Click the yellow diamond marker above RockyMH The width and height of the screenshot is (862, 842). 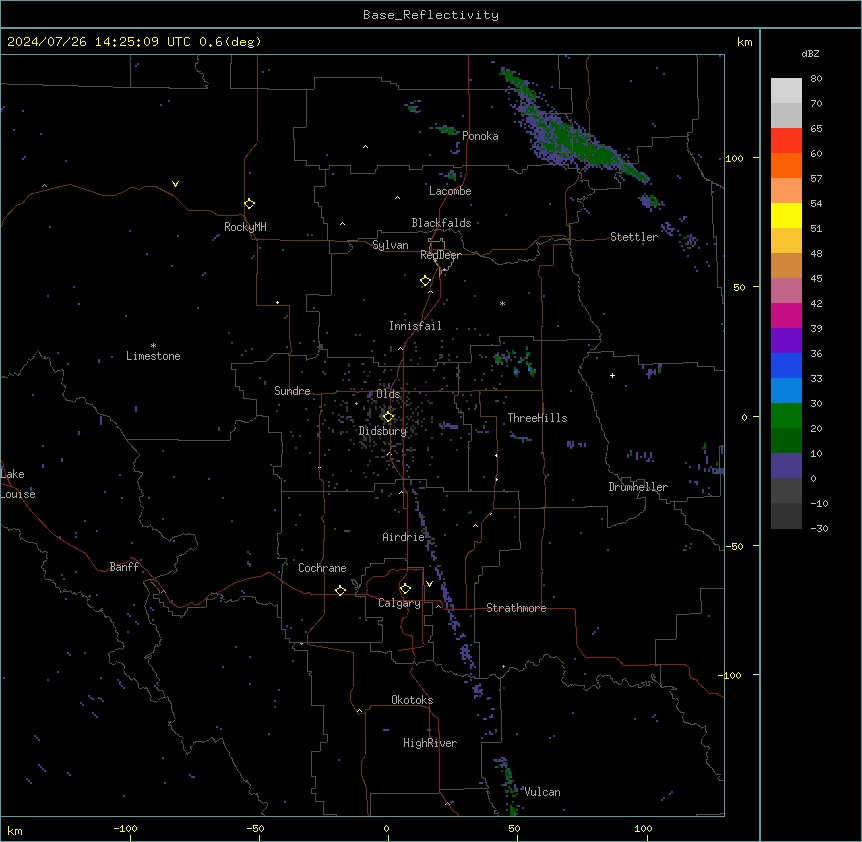[250, 204]
